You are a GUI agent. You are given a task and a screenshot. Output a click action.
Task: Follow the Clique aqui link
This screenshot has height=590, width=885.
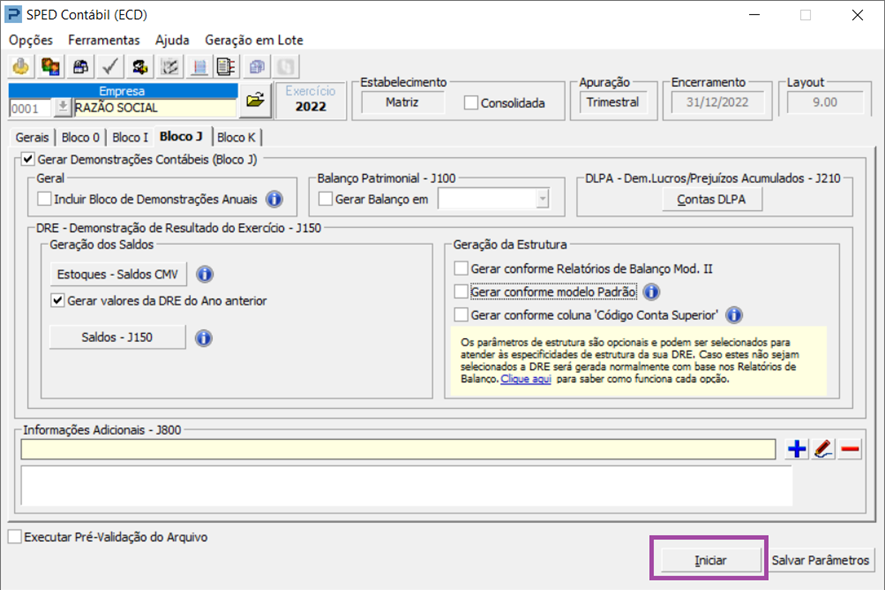click(526, 380)
